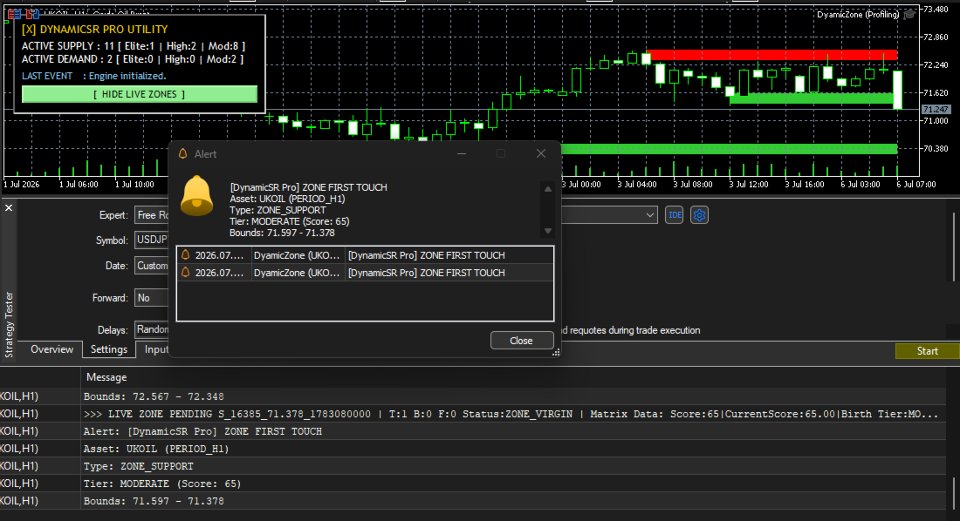Open the Forward dropdown showing No
Screen dimensions: 960x521
(x=151, y=298)
